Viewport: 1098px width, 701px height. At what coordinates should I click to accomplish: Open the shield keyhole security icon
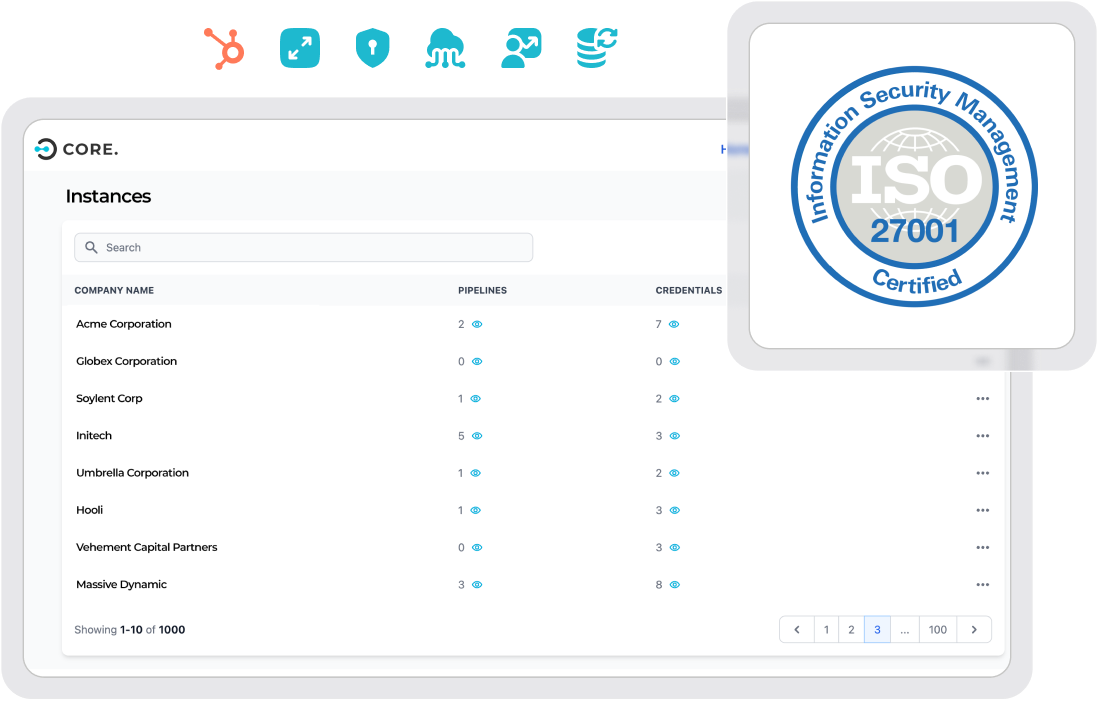tap(373, 48)
